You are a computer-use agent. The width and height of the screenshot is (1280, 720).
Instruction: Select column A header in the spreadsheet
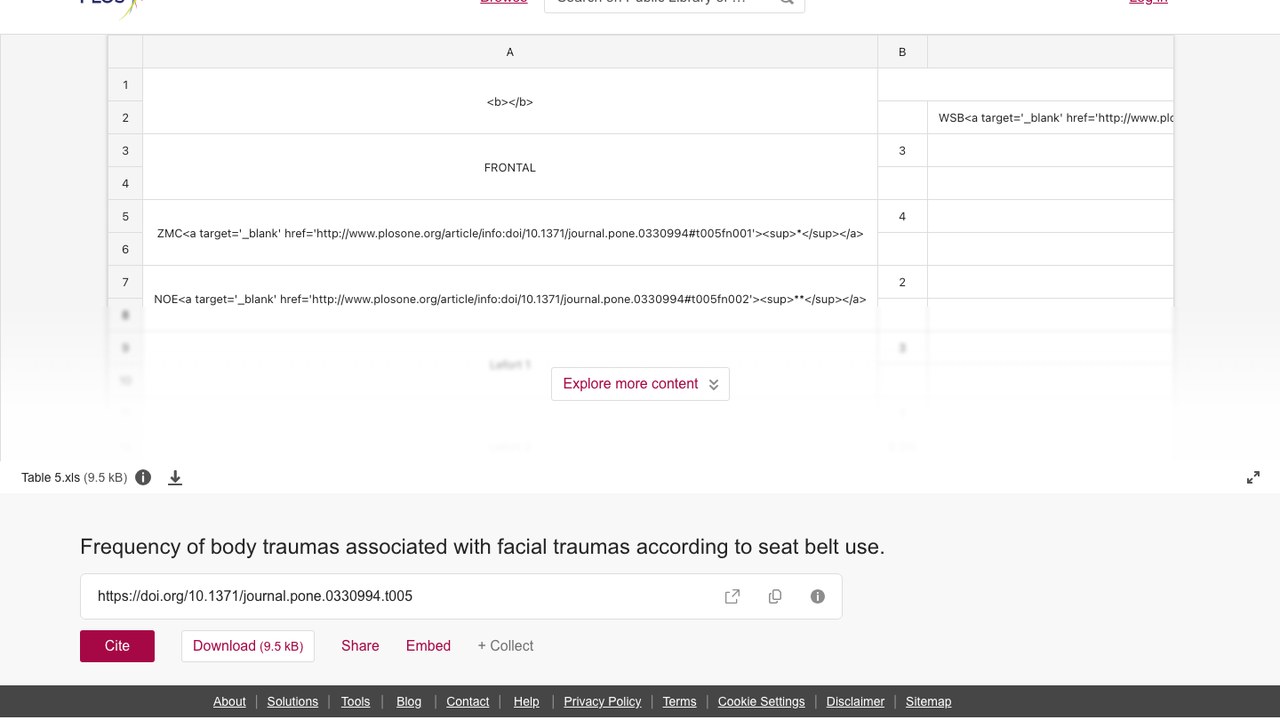tap(510, 52)
